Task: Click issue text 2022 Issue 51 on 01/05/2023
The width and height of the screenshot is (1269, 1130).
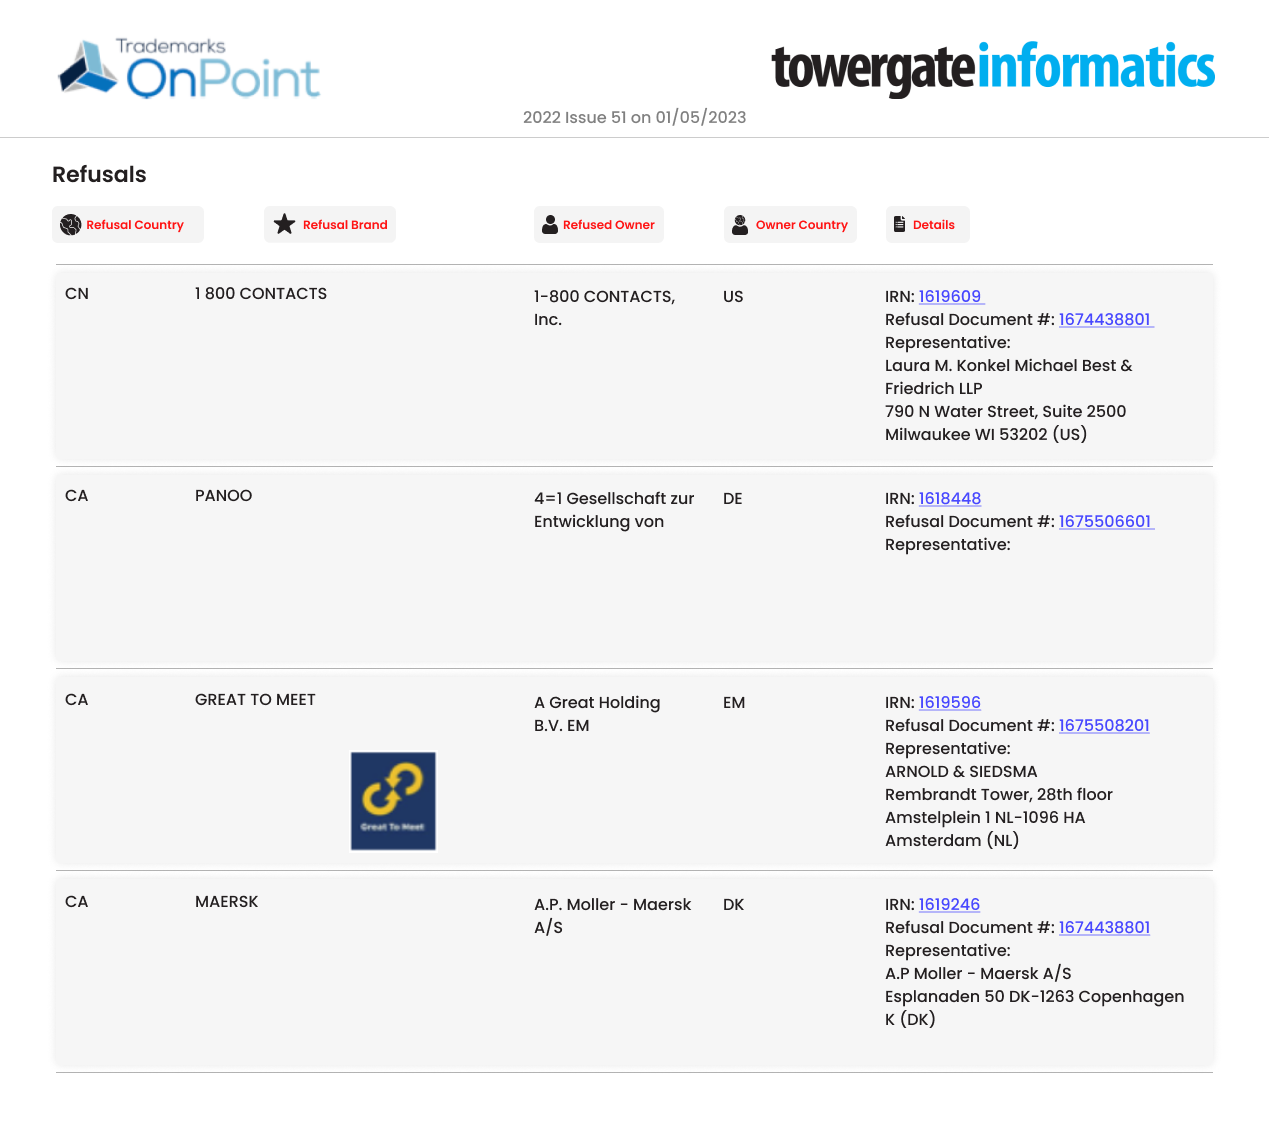Action: tap(635, 117)
